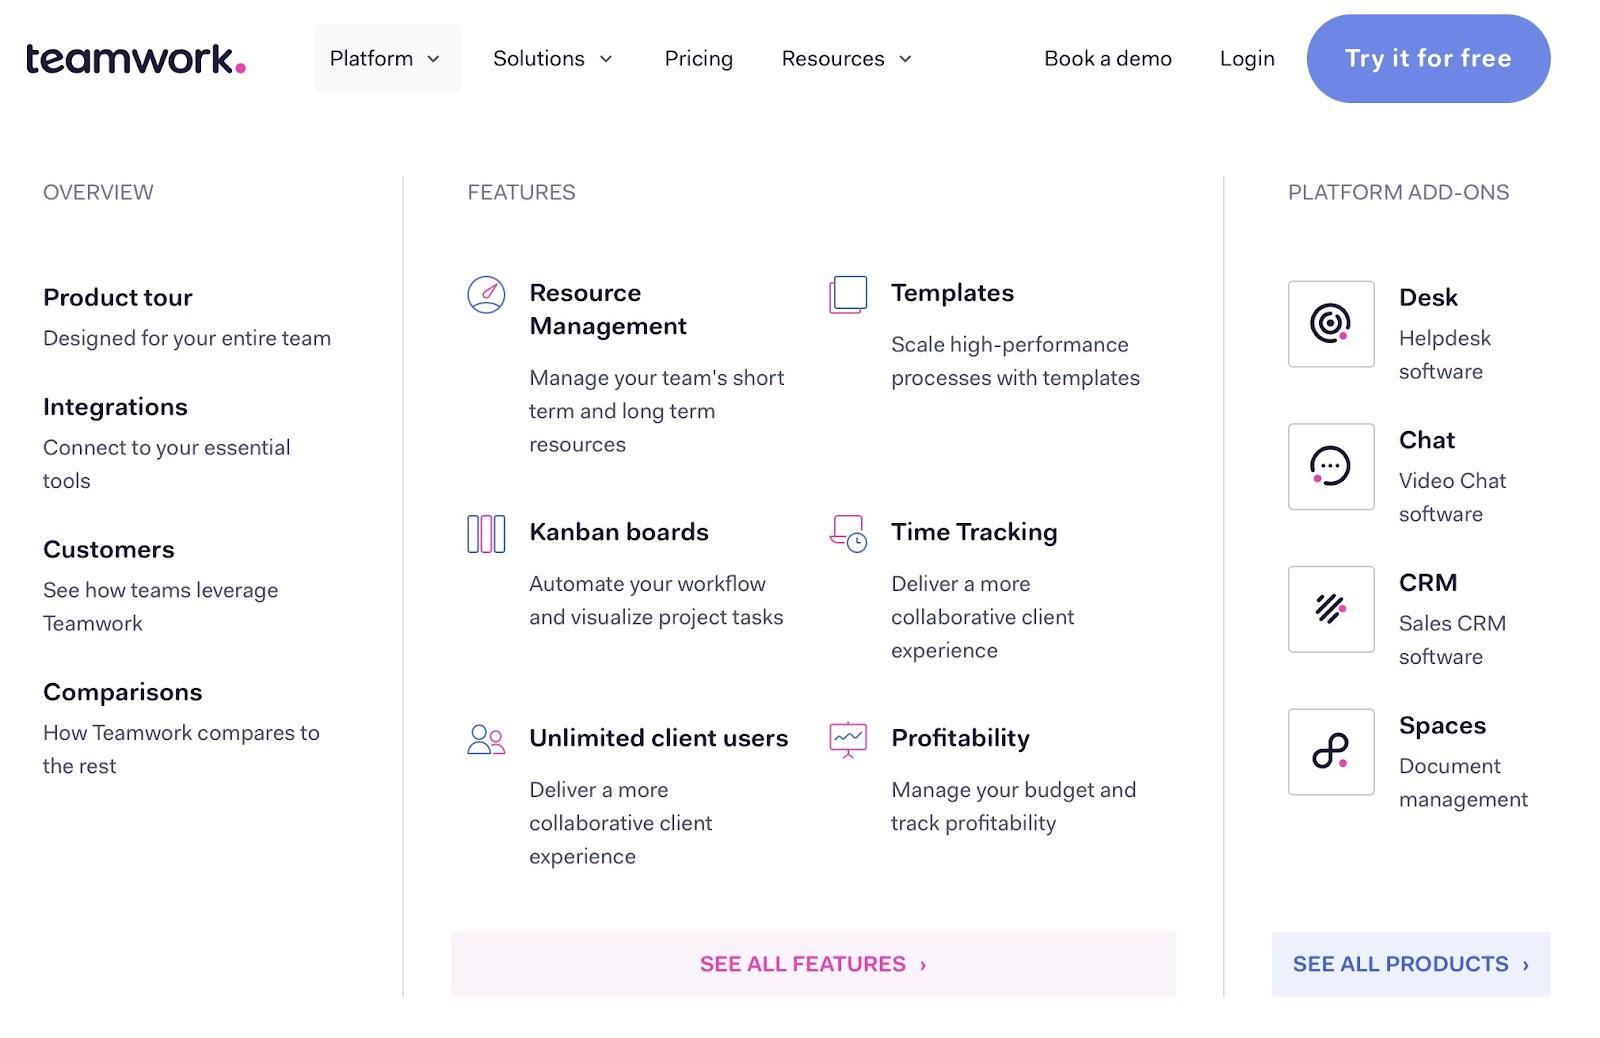Open the Customers overview link
The height and width of the screenshot is (1038, 1600).
pyautogui.click(x=109, y=549)
